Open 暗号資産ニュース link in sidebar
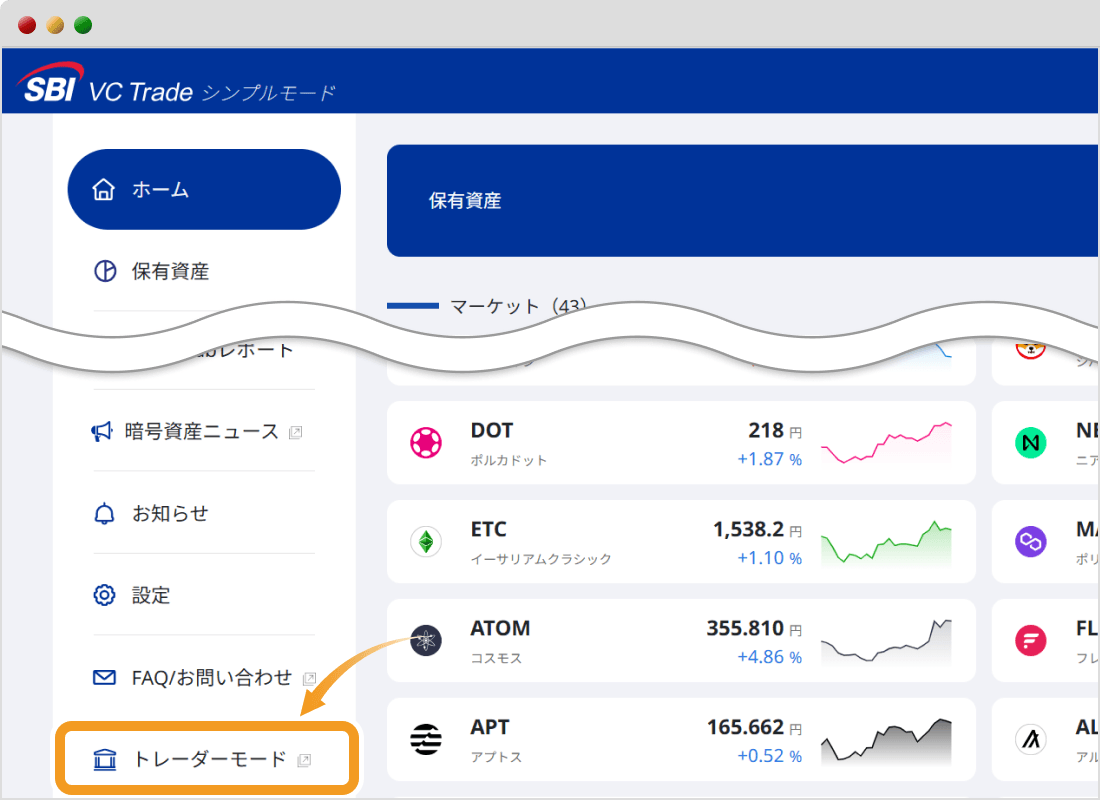1100x800 pixels. tap(204, 431)
